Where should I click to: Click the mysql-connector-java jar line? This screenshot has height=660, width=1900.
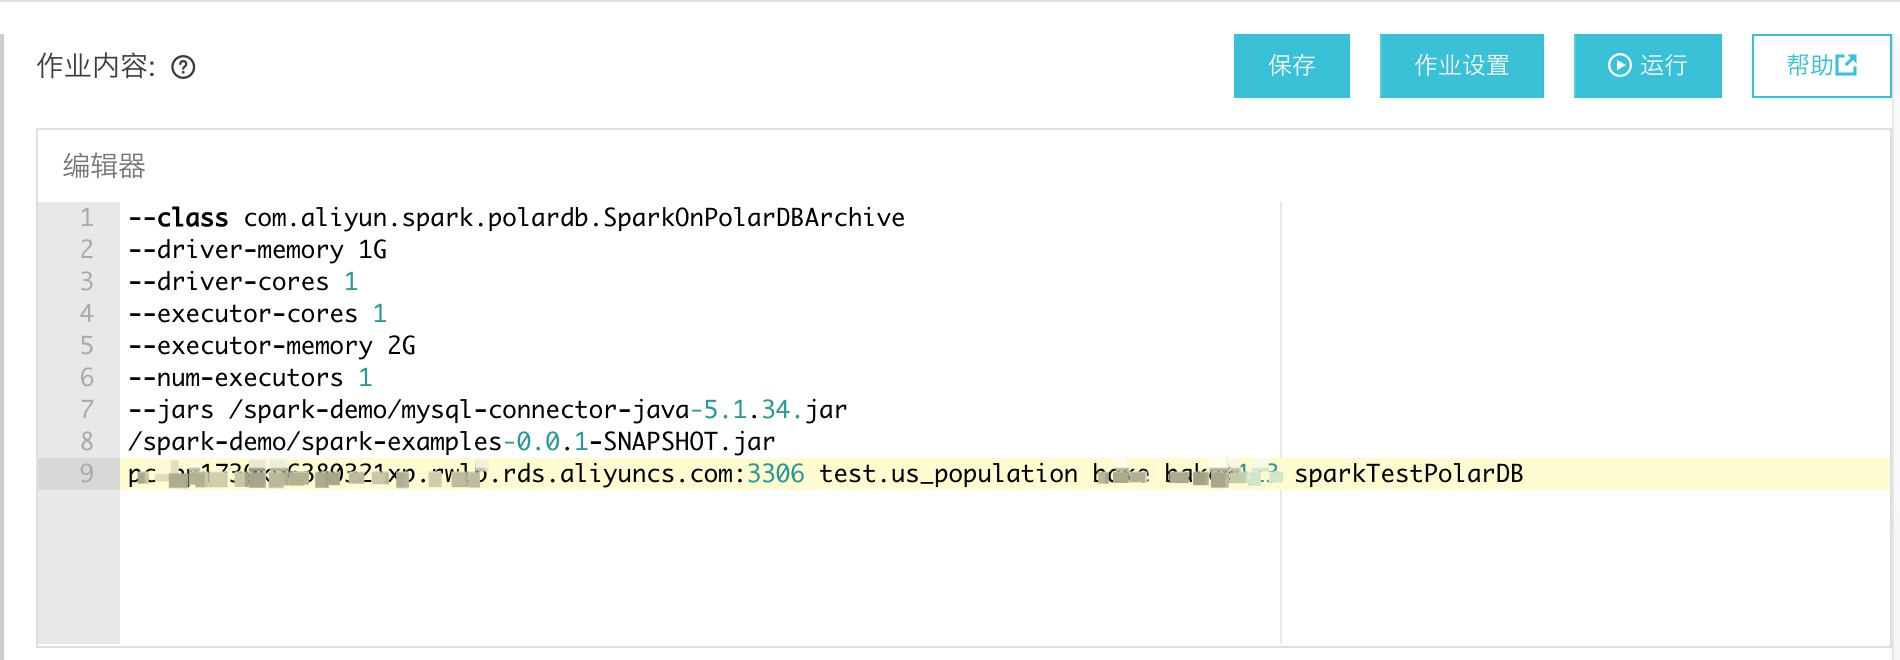pyautogui.click(x=488, y=410)
